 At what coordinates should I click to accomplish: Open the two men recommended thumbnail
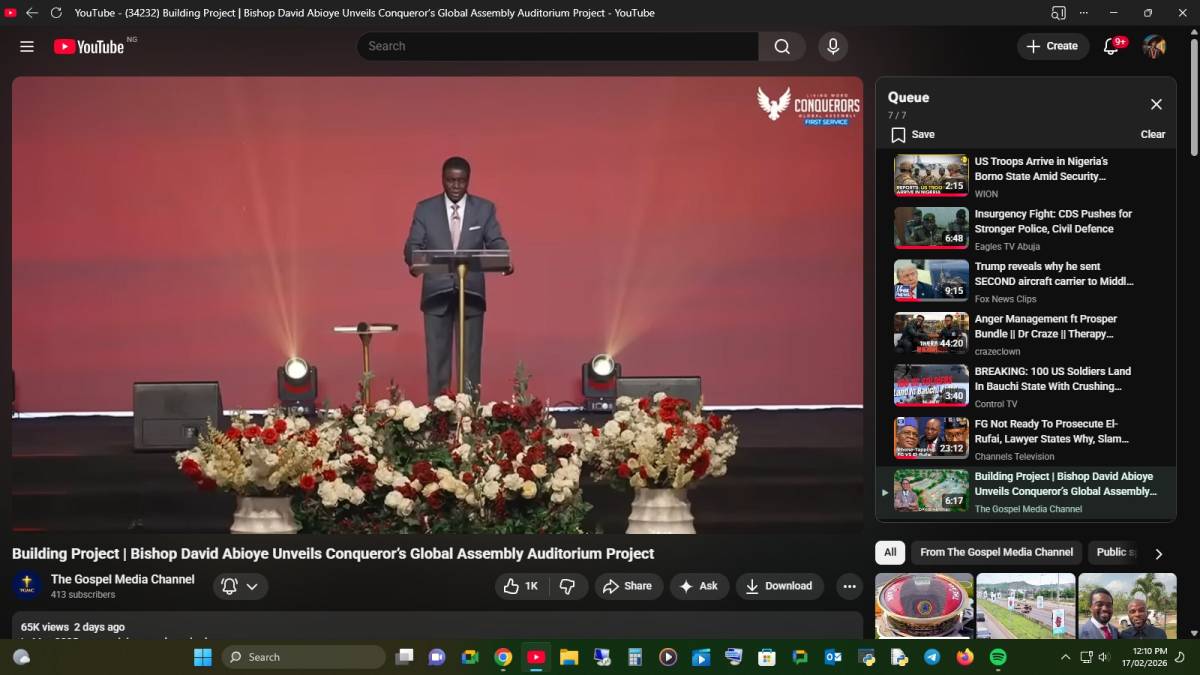coord(1127,606)
